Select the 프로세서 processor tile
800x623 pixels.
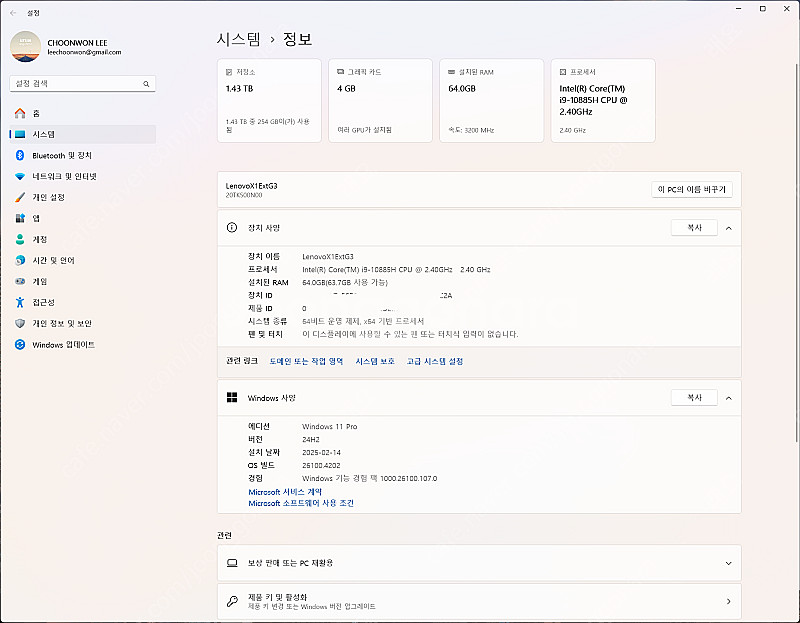(x=603, y=101)
